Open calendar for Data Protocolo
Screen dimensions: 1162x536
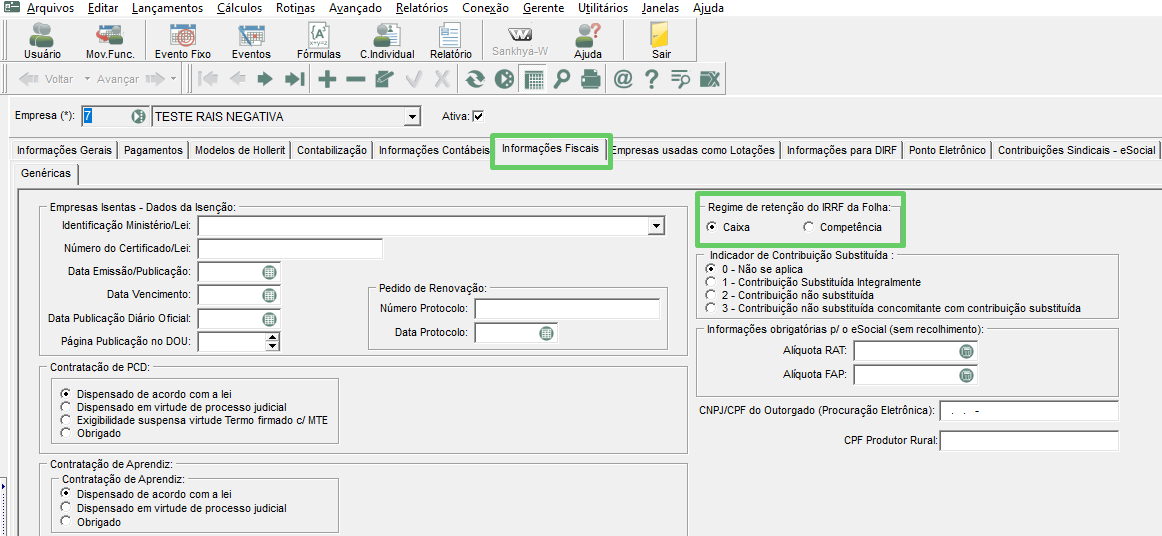(546, 333)
